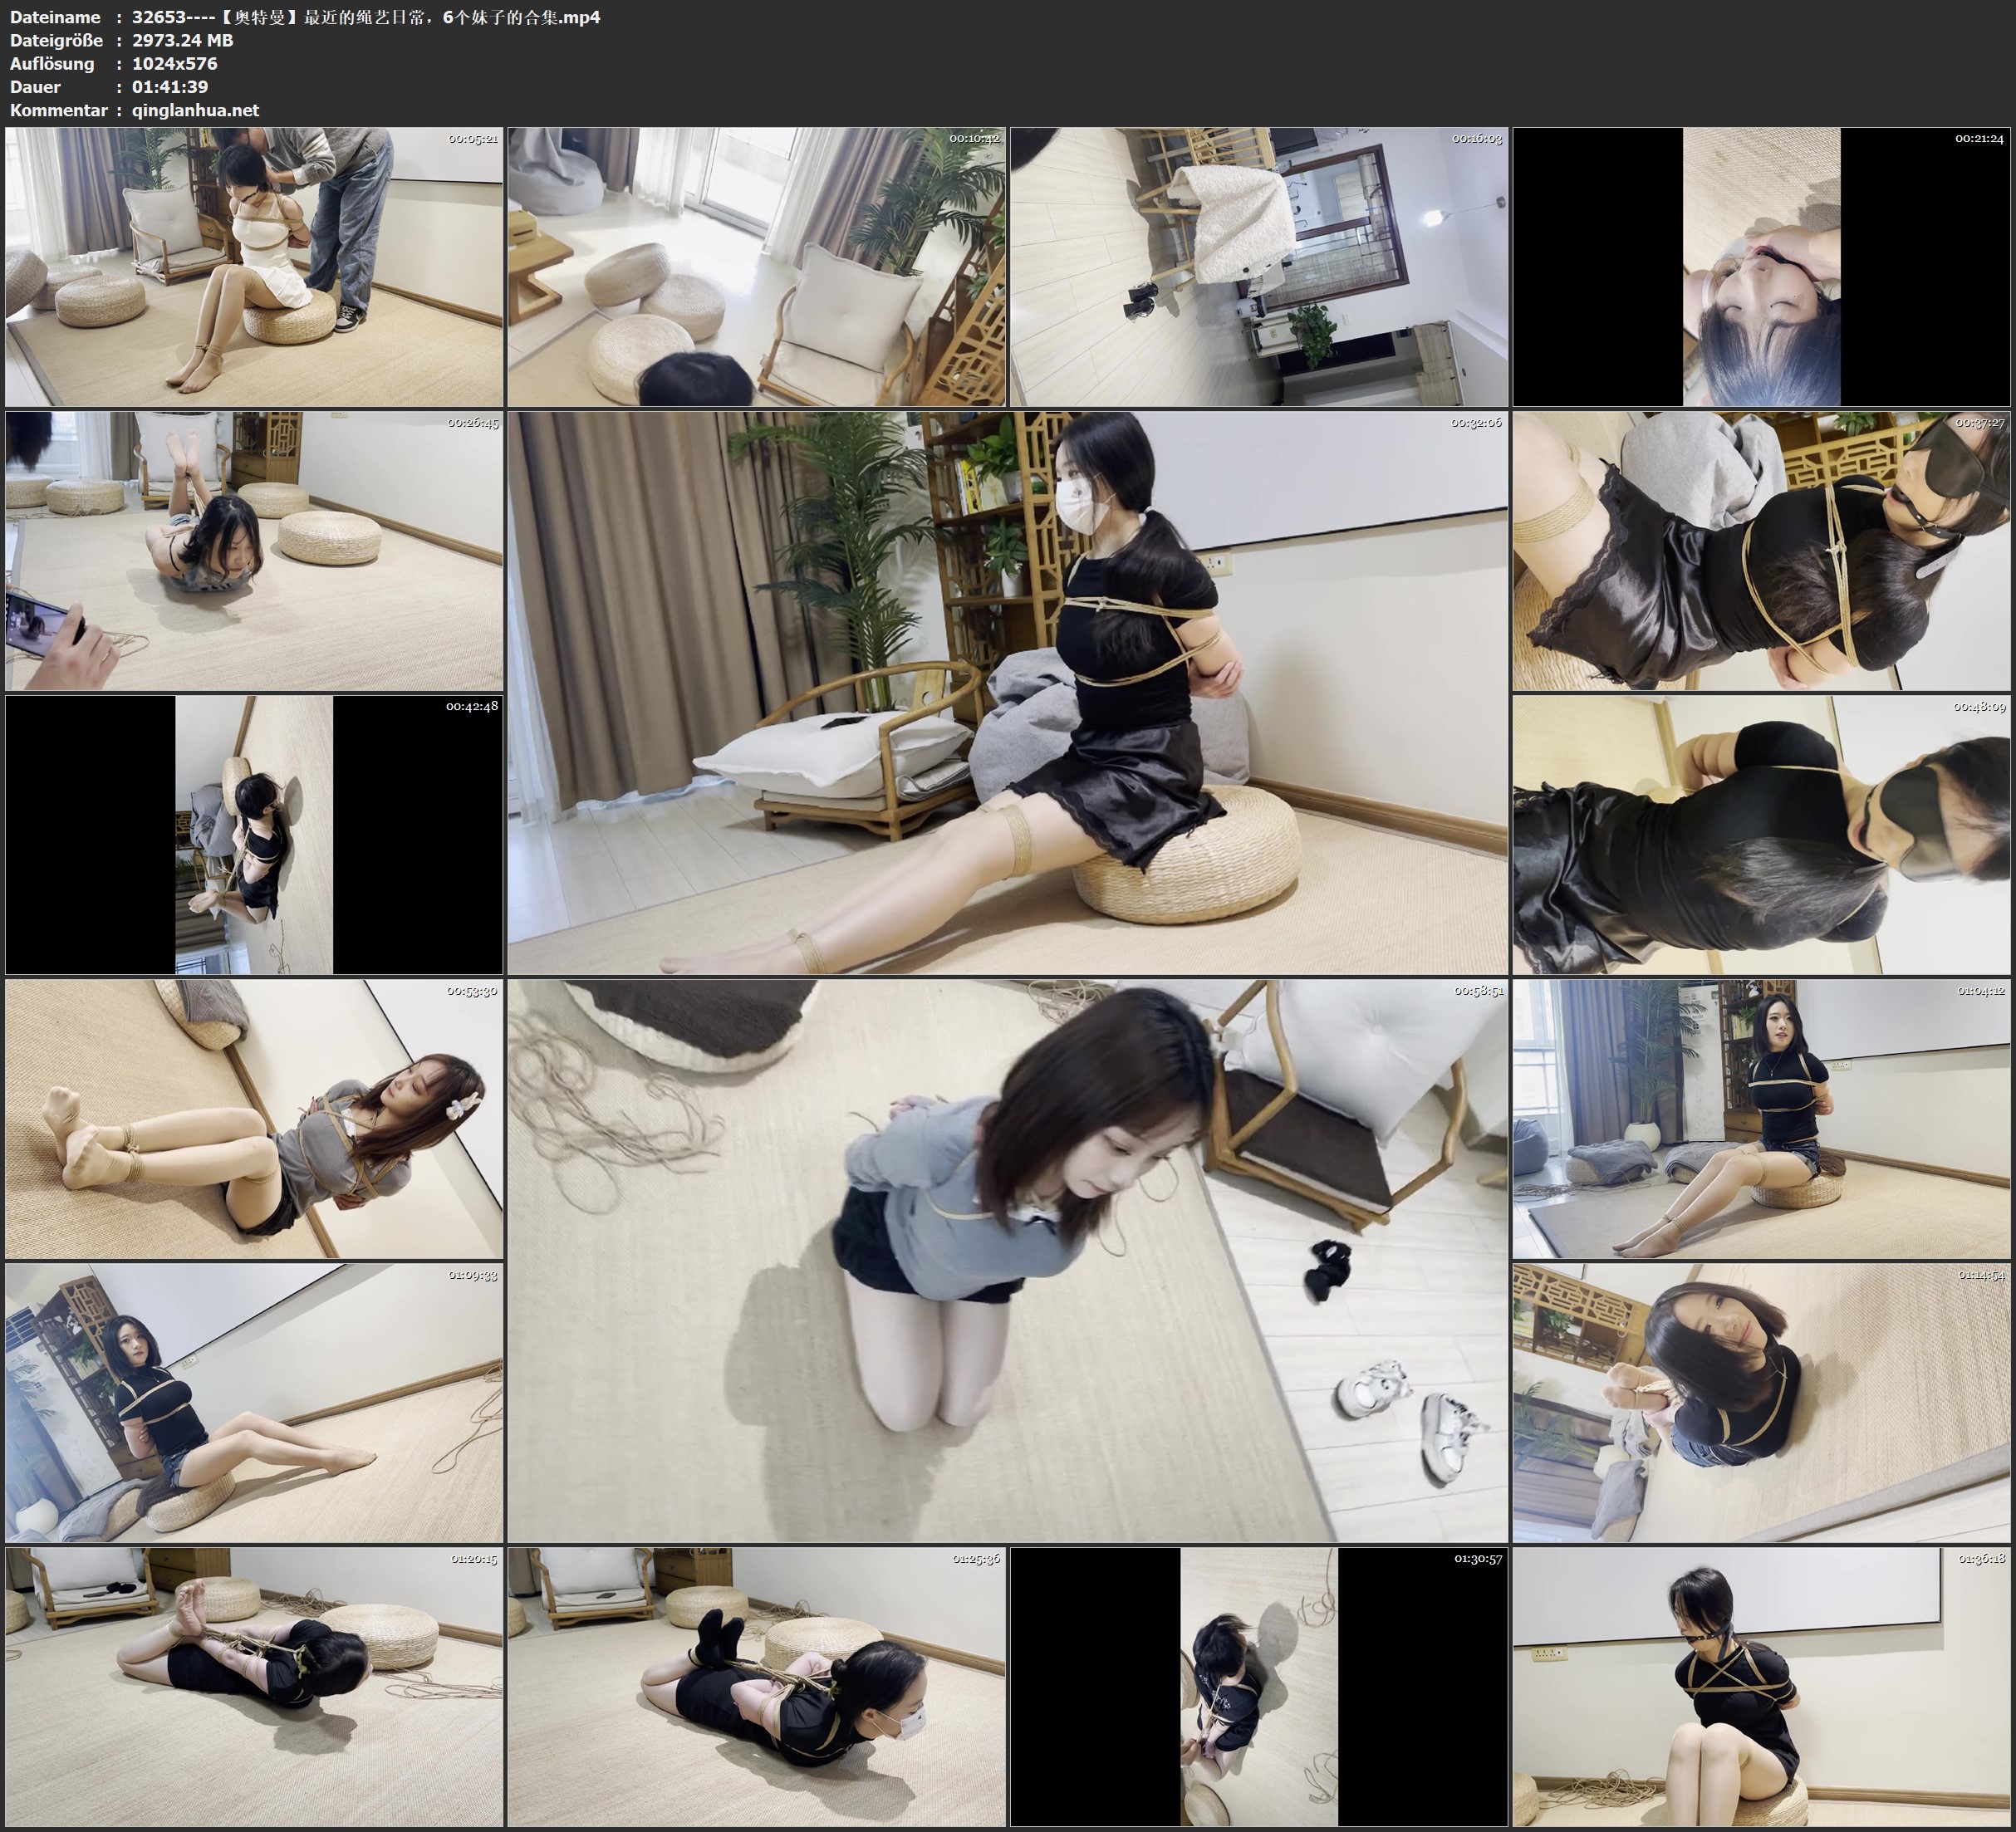2016x1832 pixels.
Task: Open the frame marked 00:53:30
Action: (254, 1118)
